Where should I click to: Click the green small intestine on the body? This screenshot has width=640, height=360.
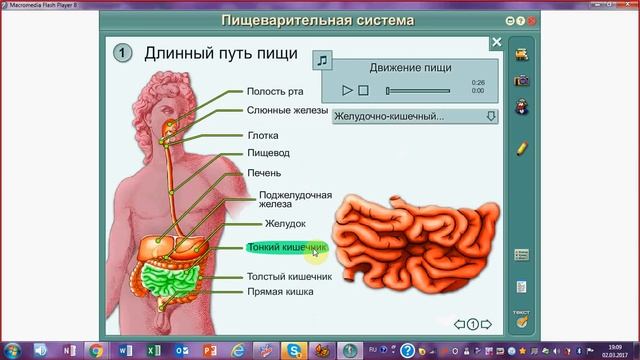coord(169,281)
